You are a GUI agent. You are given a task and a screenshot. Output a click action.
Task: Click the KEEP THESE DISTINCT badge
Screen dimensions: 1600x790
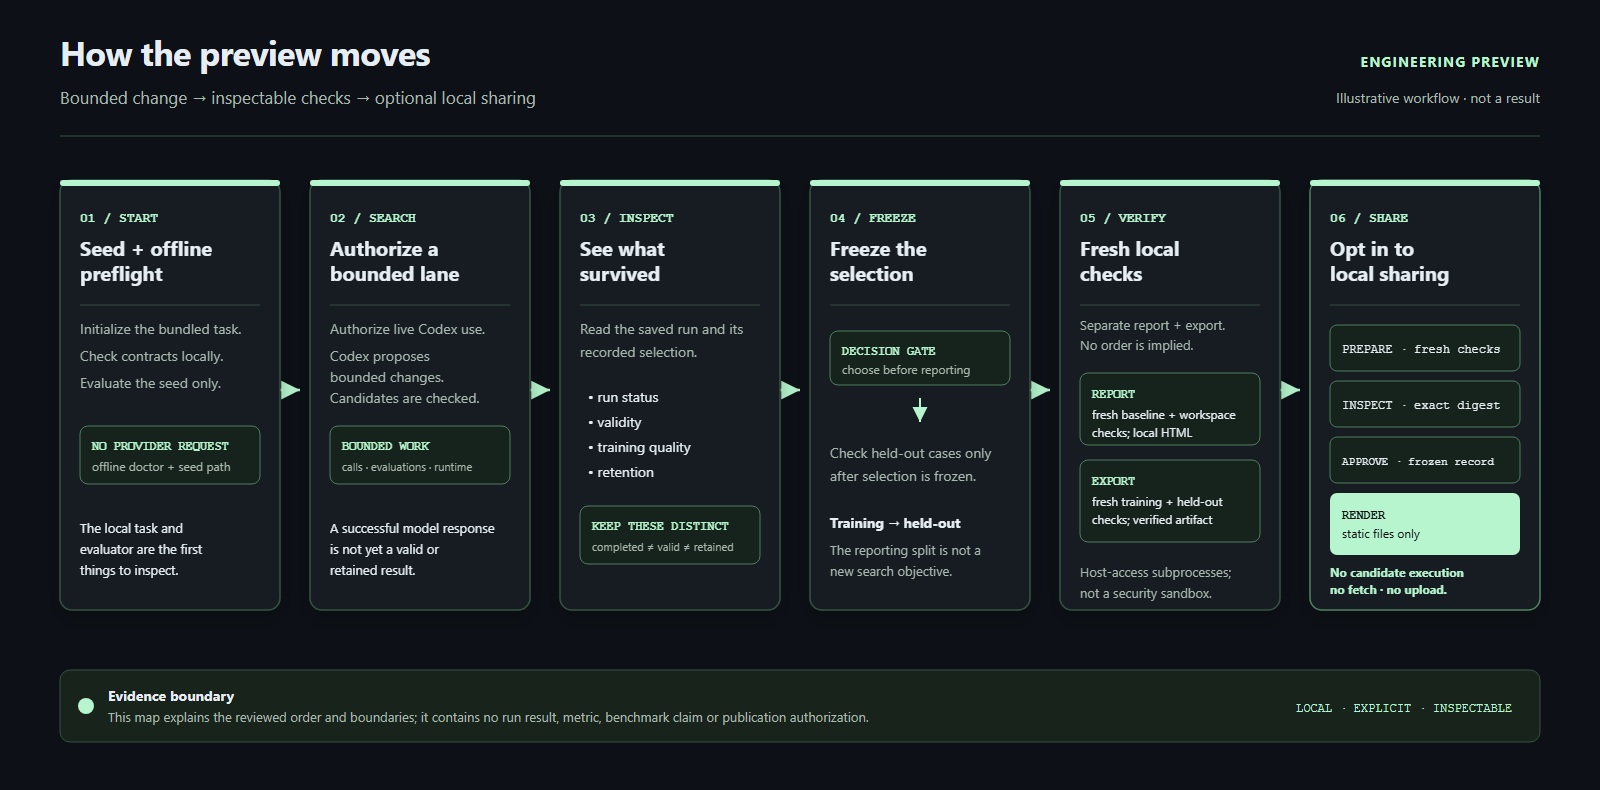[670, 535]
